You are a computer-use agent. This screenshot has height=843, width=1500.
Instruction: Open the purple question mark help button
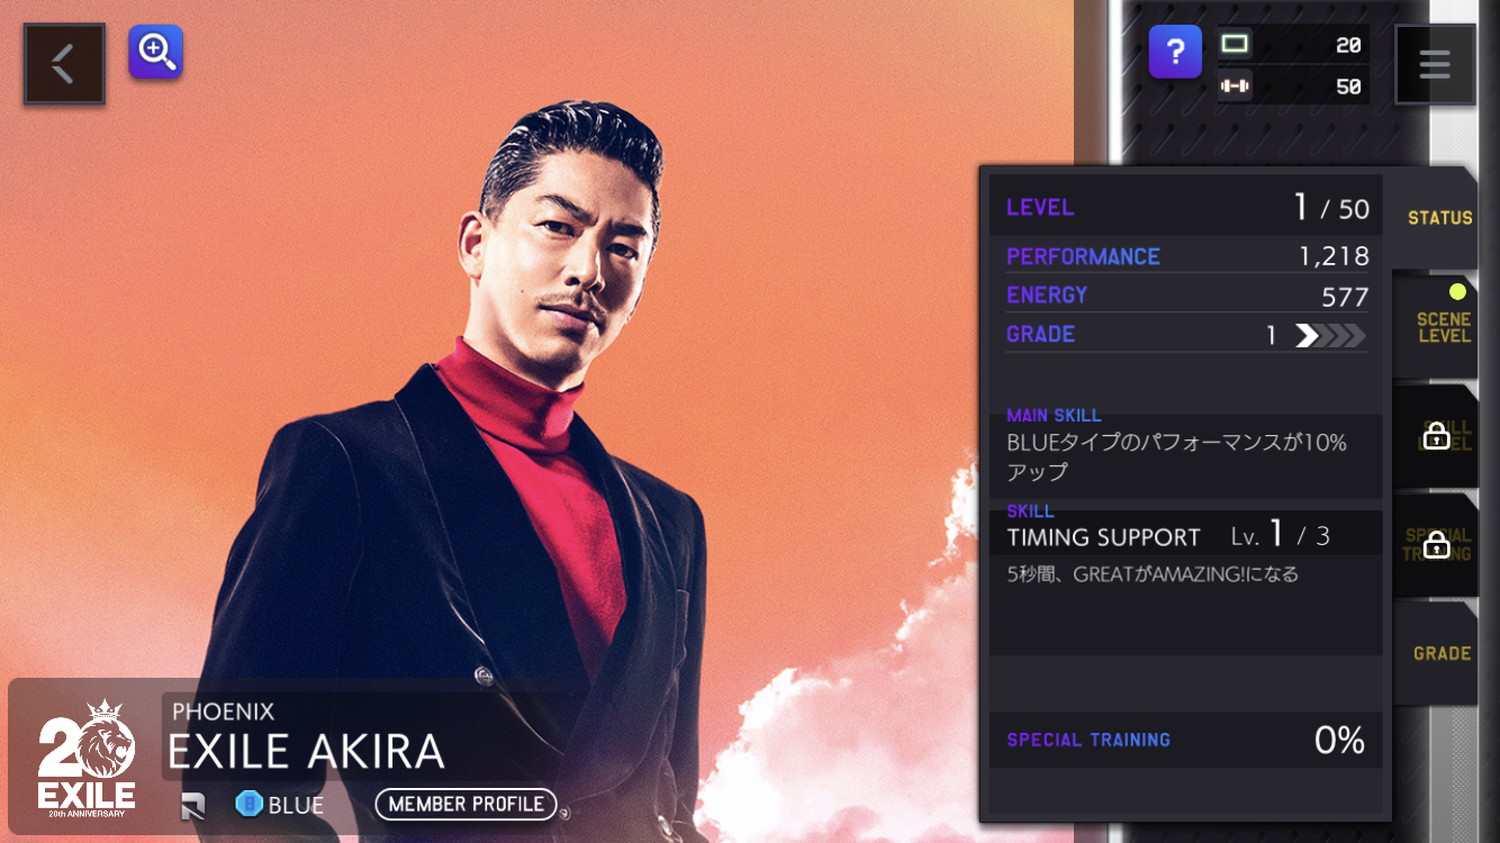point(1175,51)
